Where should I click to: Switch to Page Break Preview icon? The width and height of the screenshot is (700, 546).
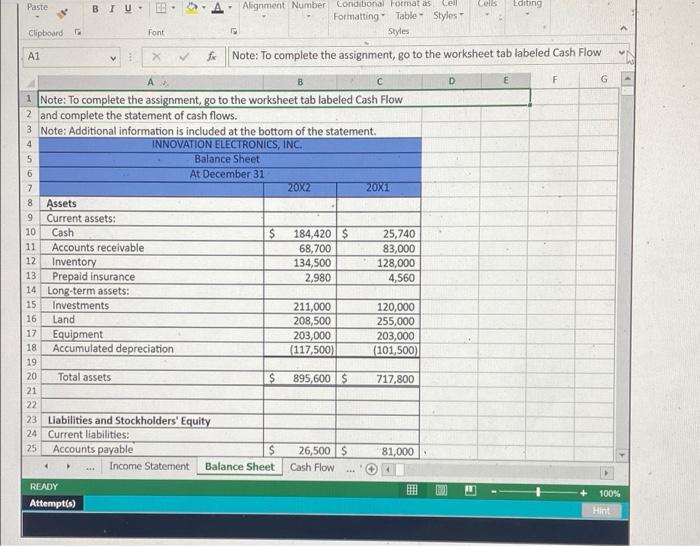click(470, 490)
